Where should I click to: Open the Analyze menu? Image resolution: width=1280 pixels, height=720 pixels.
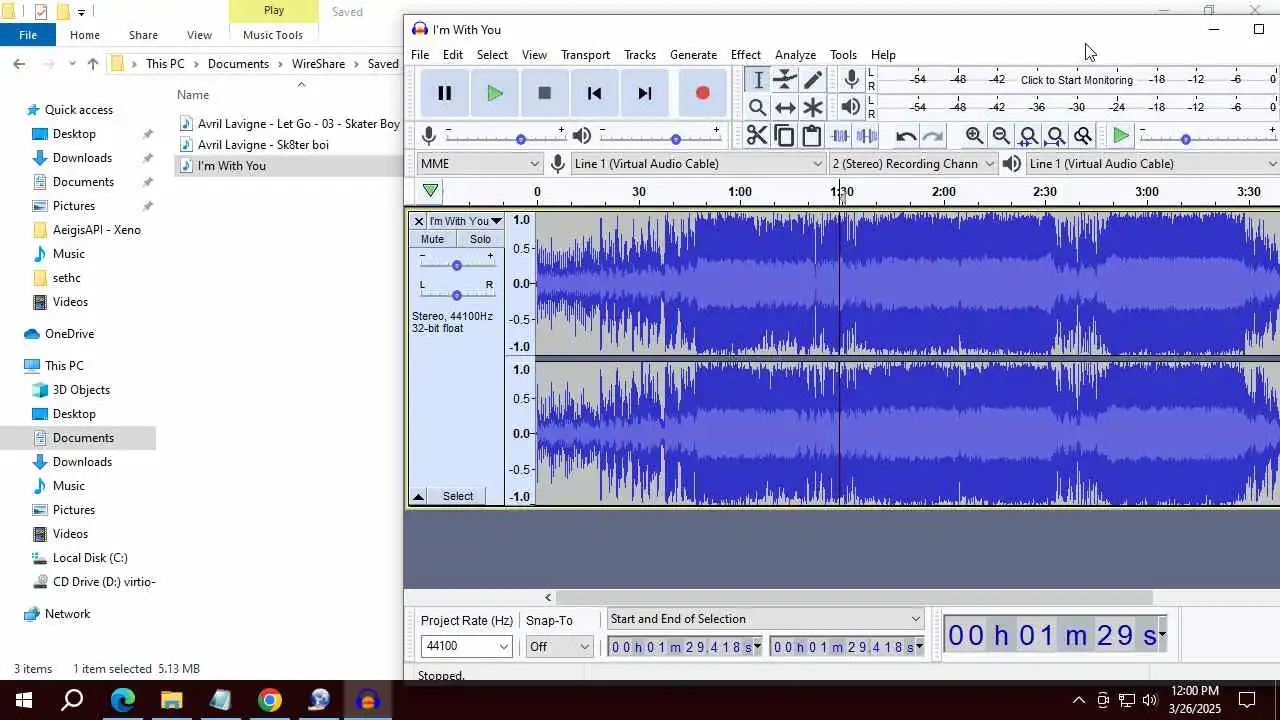tap(795, 55)
